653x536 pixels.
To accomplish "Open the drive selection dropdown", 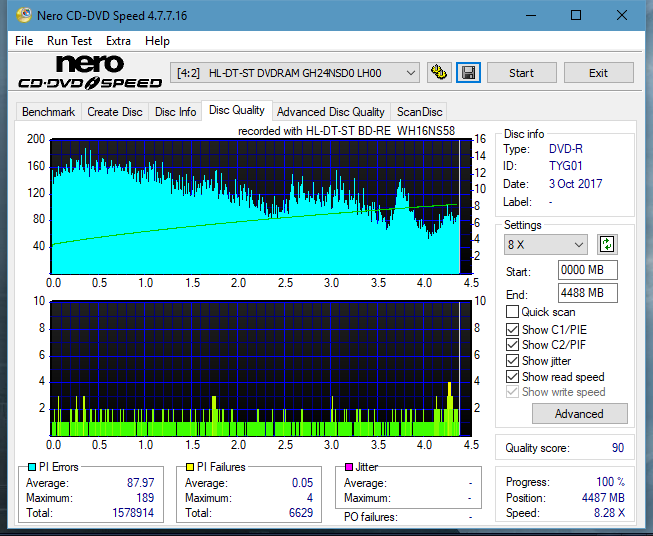I will (x=295, y=73).
